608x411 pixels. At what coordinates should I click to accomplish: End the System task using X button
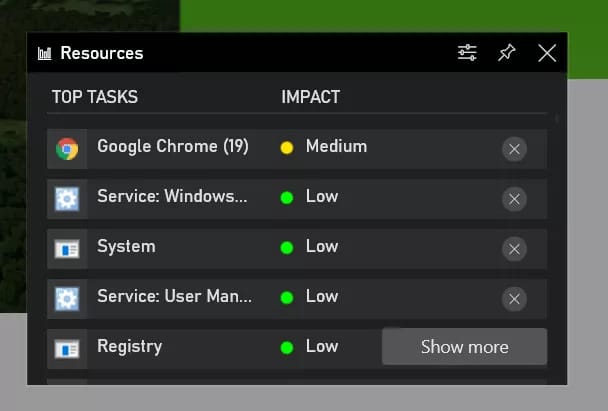(x=514, y=249)
